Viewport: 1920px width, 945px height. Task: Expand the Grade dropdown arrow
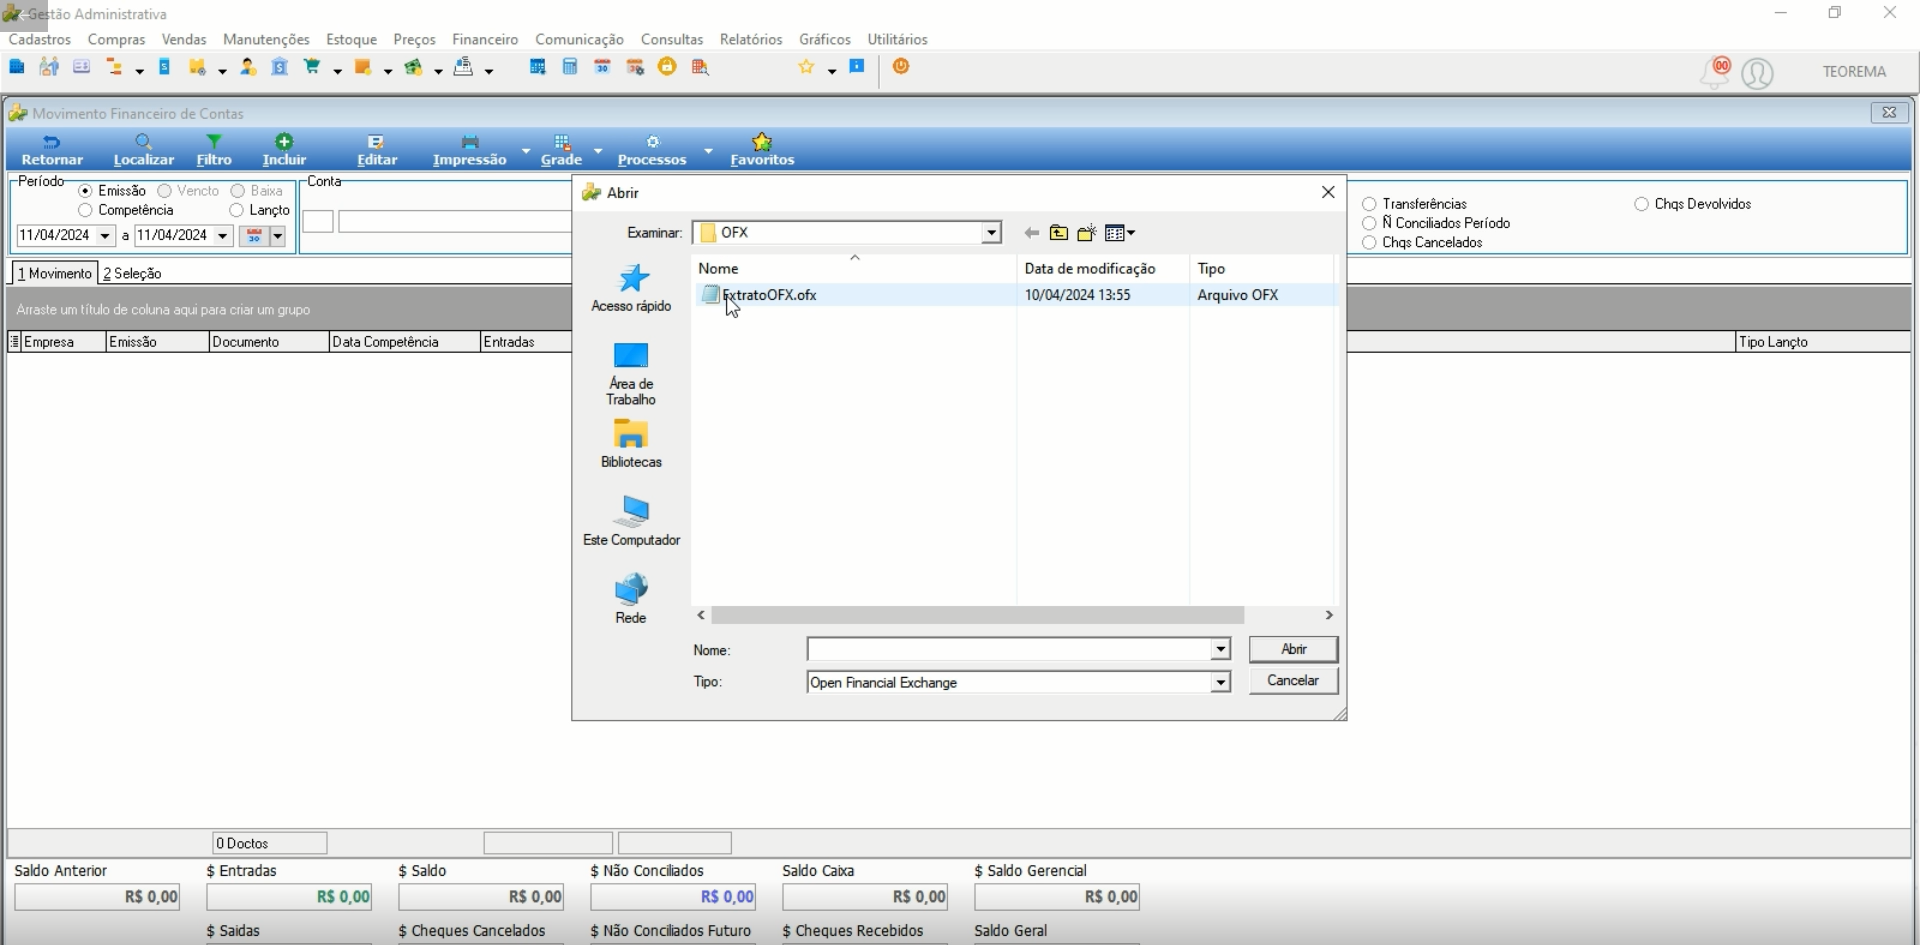[x=598, y=151]
